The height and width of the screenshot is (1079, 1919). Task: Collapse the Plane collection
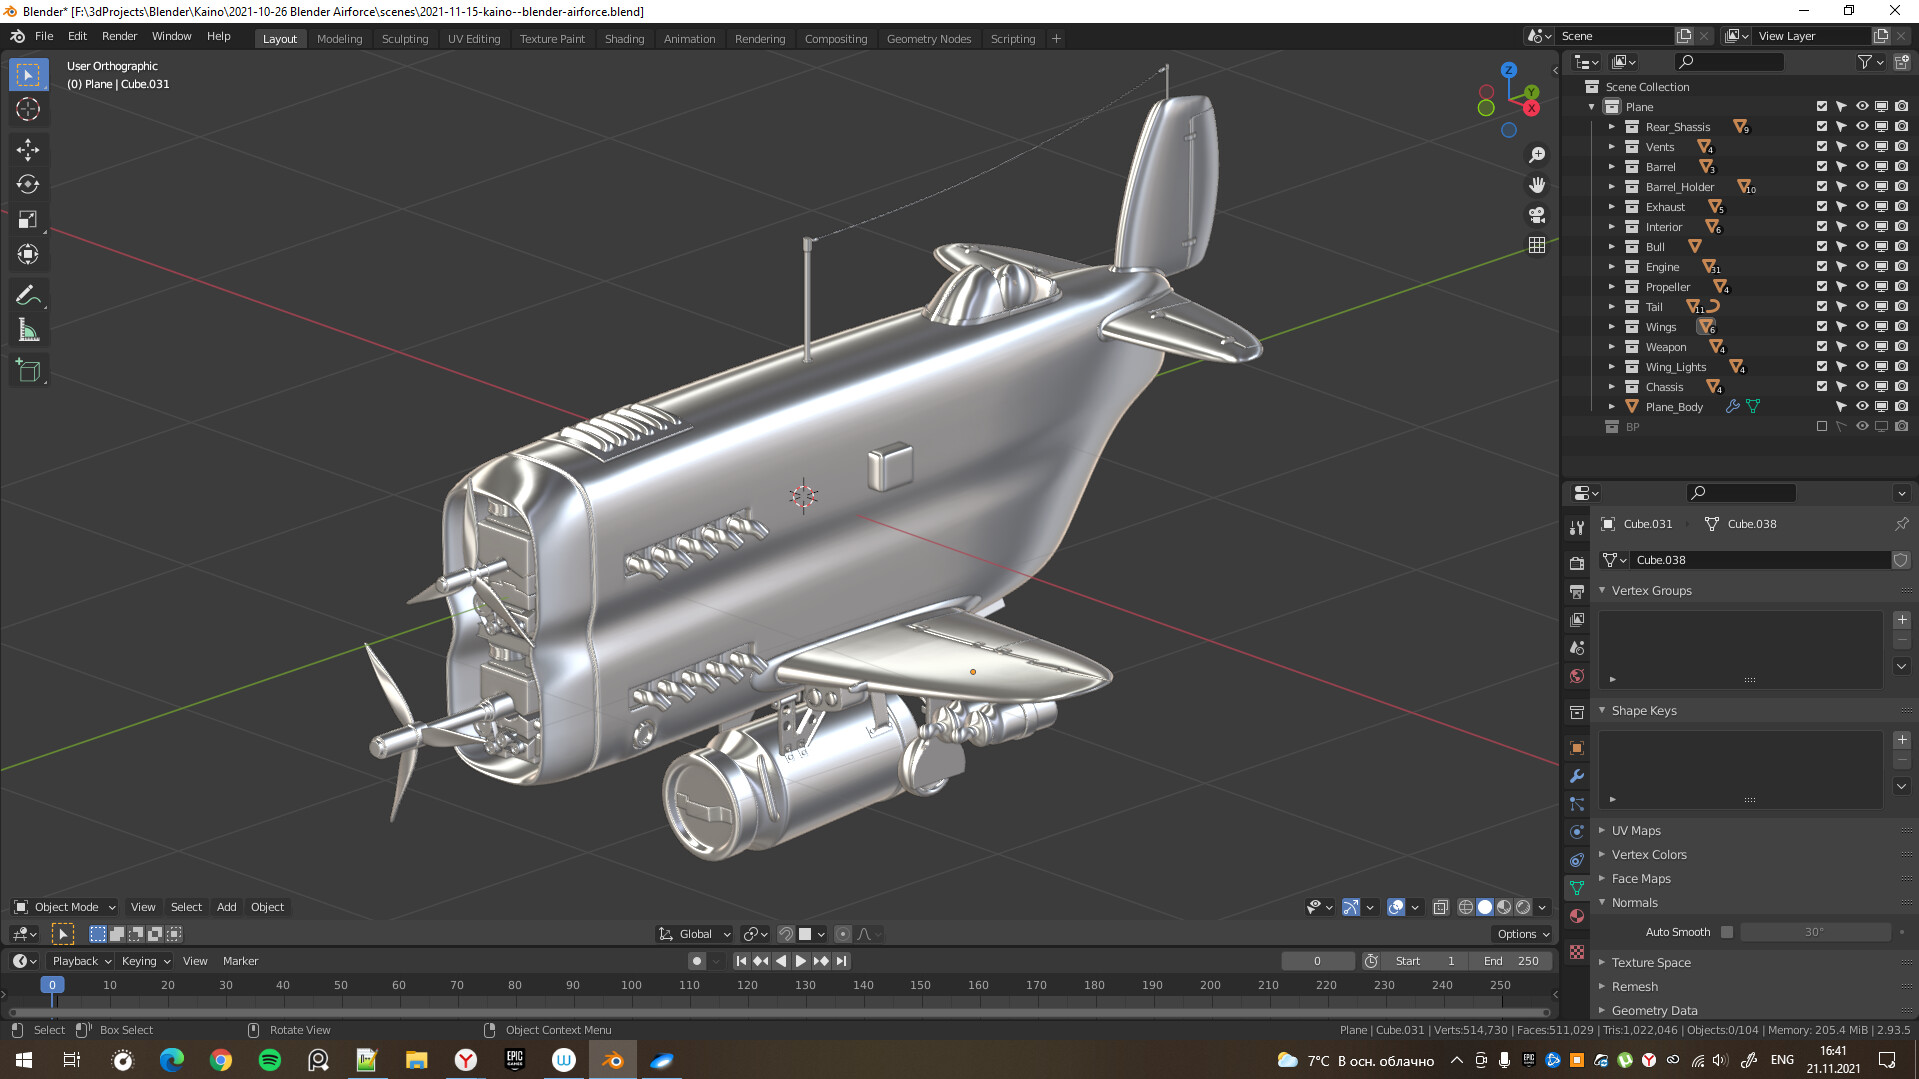(x=1592, y=107)
